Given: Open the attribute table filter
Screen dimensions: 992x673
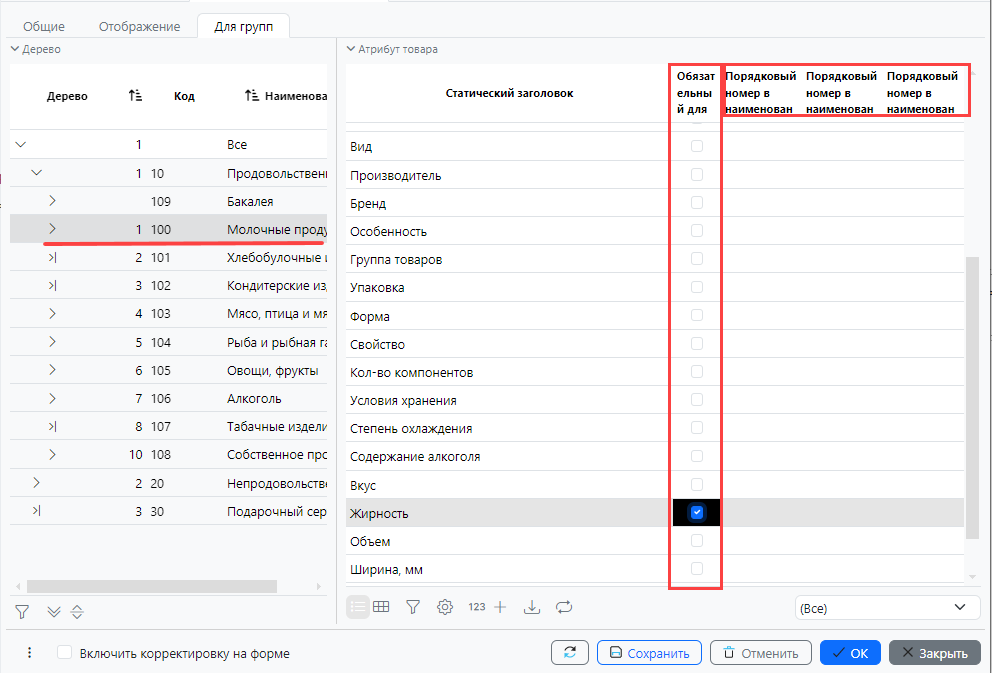Looking at the screenshot, I should coord(412,606).
